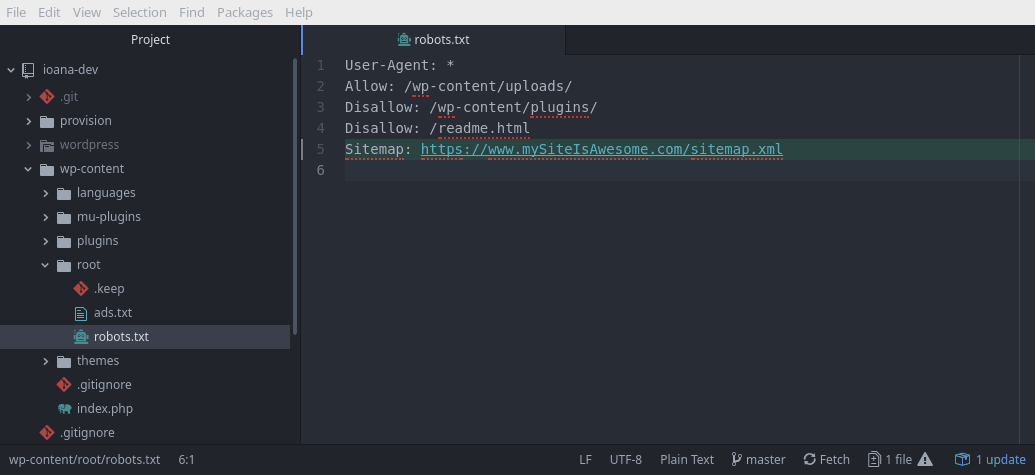Click the Fetch sync icon

point(809,459)
